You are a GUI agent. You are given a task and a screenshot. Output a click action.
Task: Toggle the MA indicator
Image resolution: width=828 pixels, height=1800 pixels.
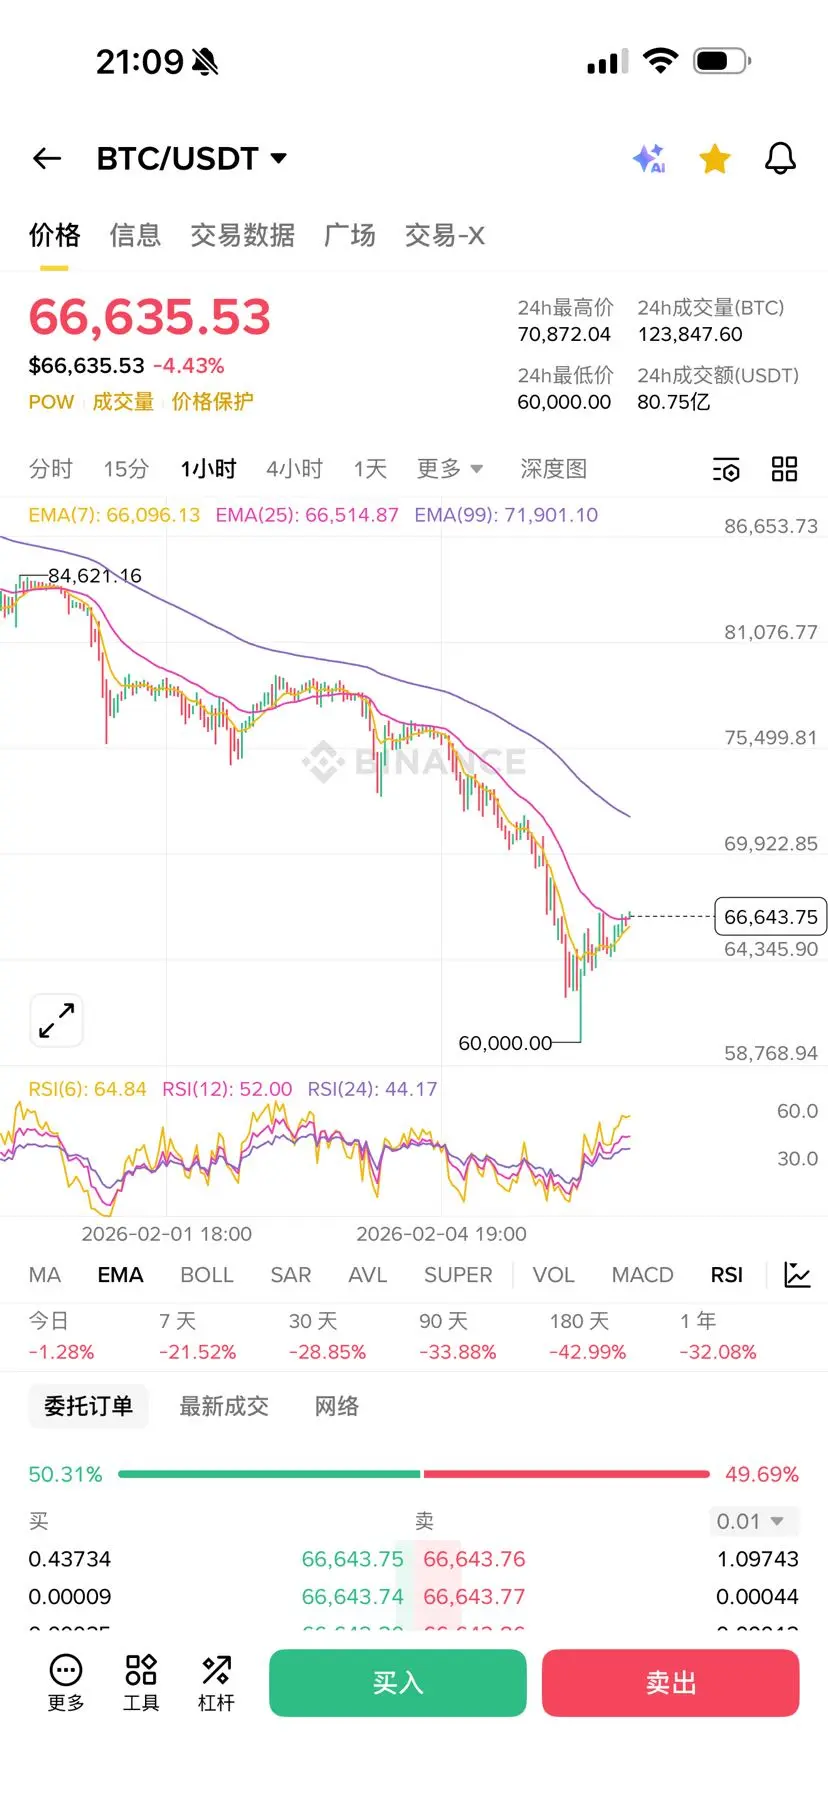tap(45, 1275)
